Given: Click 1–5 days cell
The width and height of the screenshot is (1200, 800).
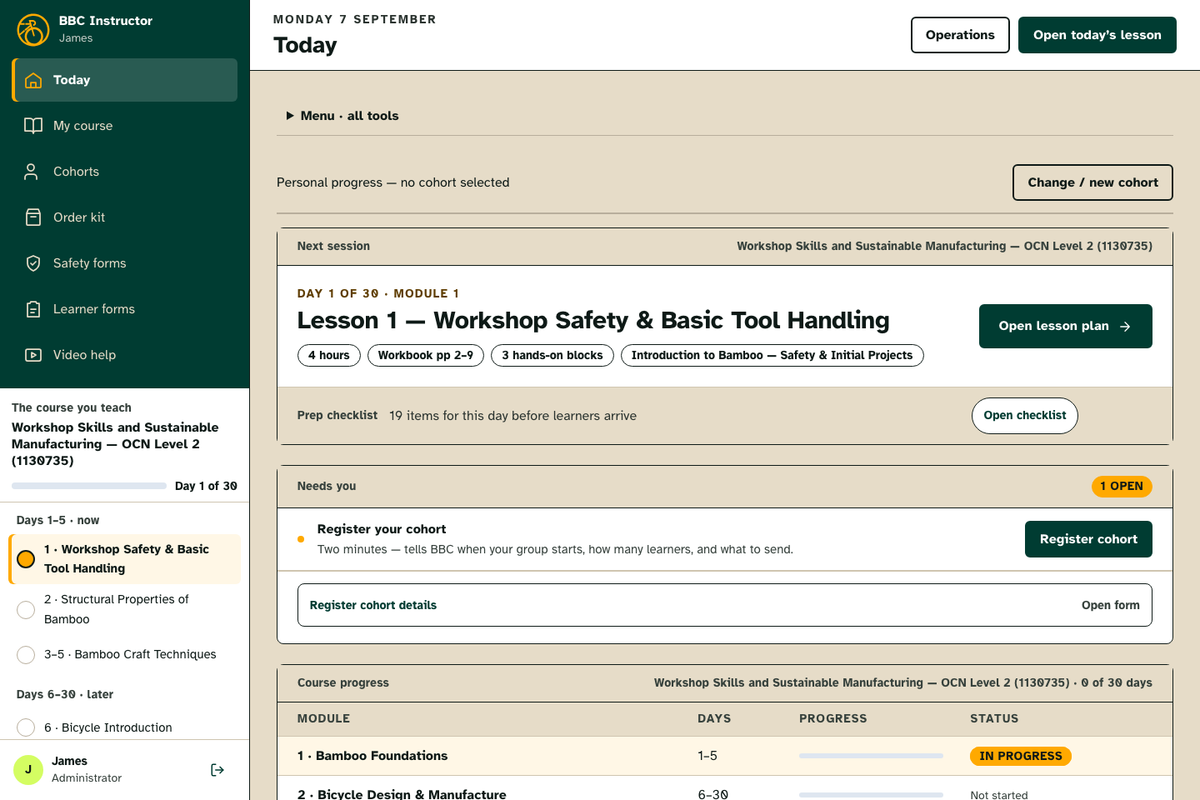Looking at the screenshot, I should coord(707,756).
